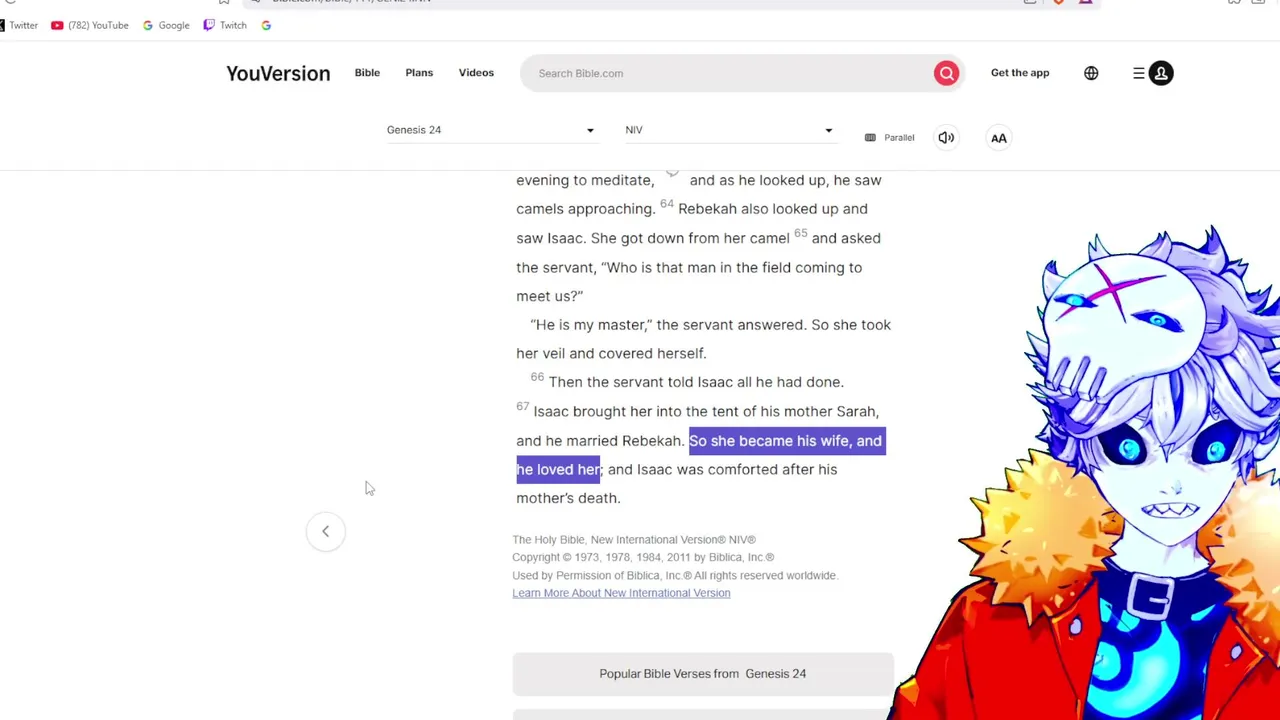Open the hamburger menu icon
This screenshot has height=720, width=1280.
[x=1138, y=73]
